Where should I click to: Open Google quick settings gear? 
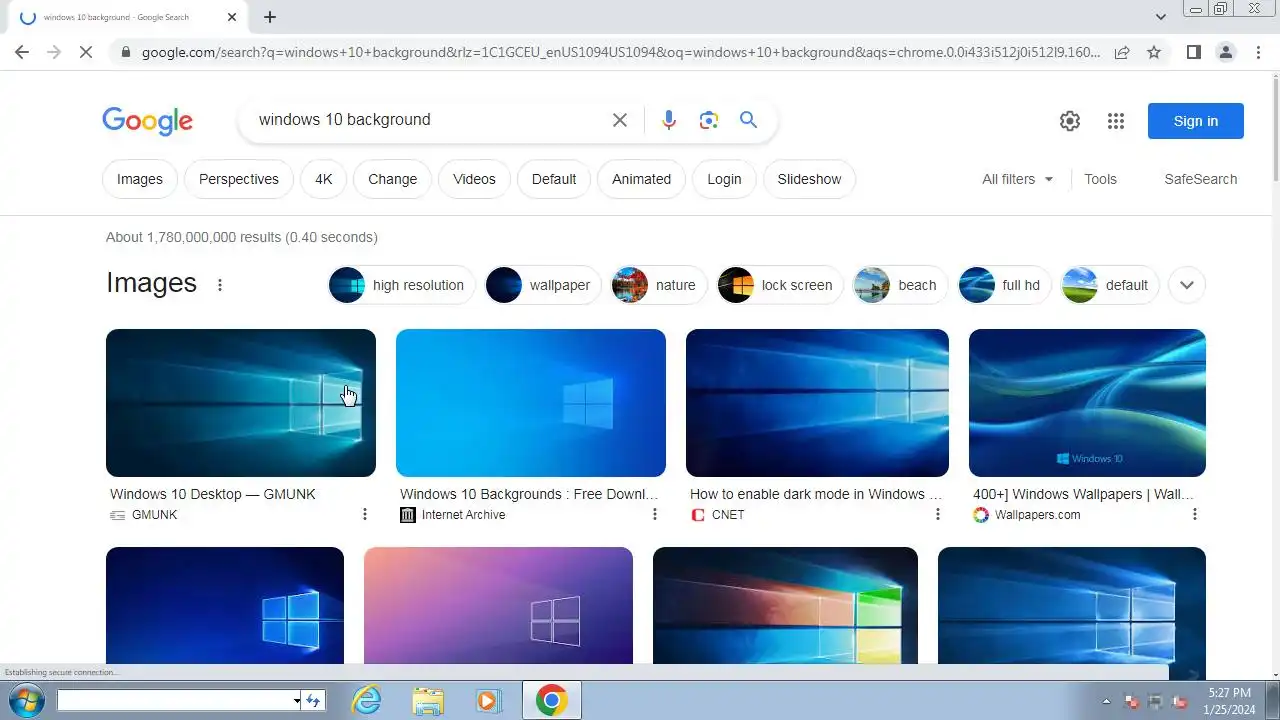tap(1070, 121)
